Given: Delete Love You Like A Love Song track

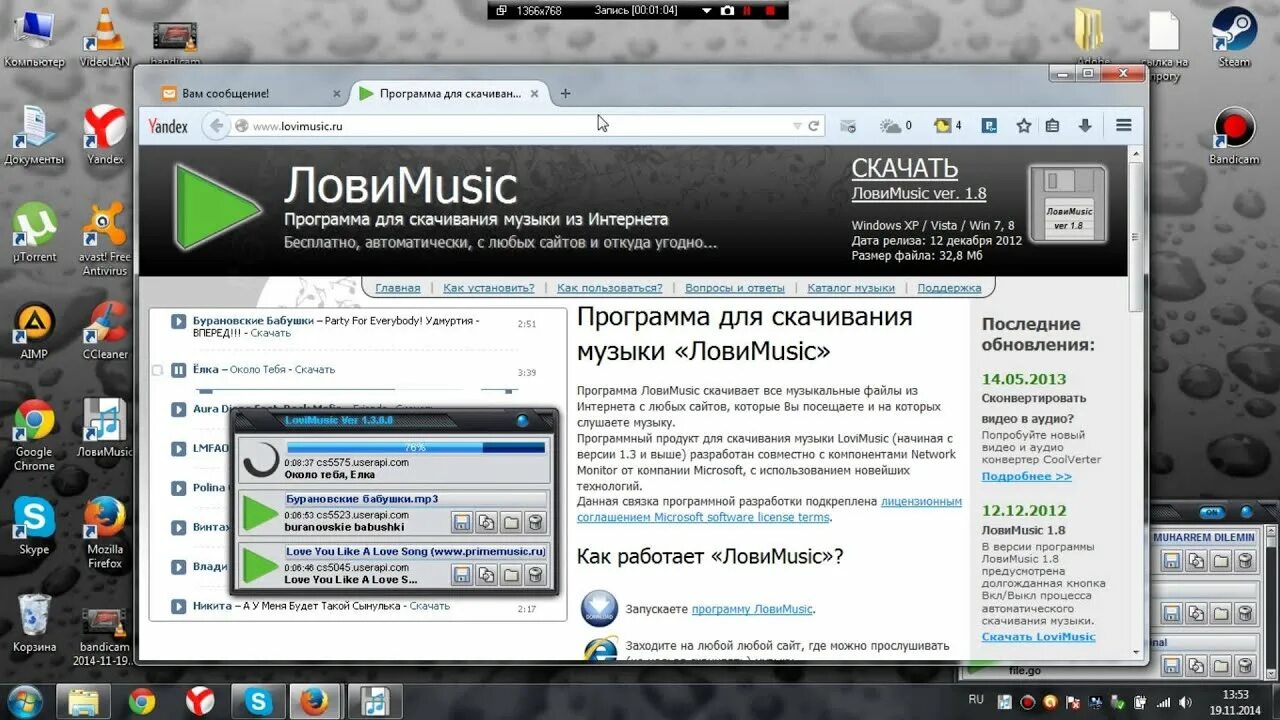Looking at the screenshot, I should (x=535, y=574).
